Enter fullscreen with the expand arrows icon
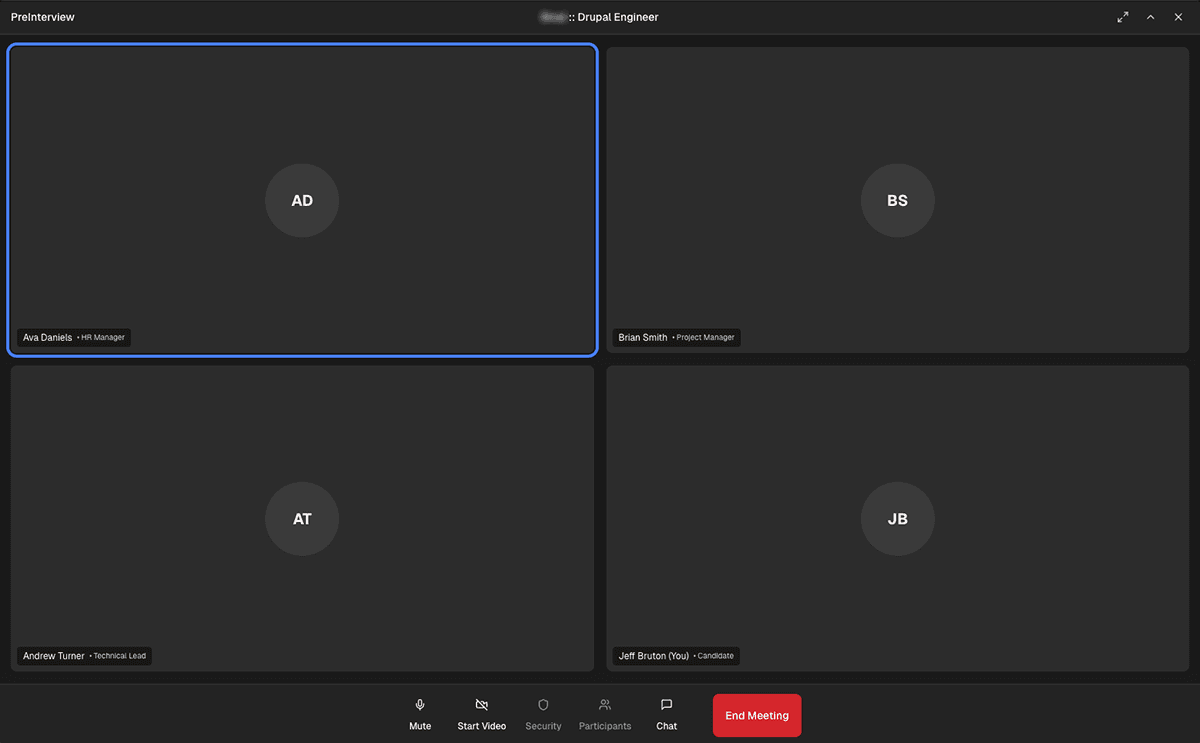The height and width of the screenshot is (743, 1200). [1123, 17]
